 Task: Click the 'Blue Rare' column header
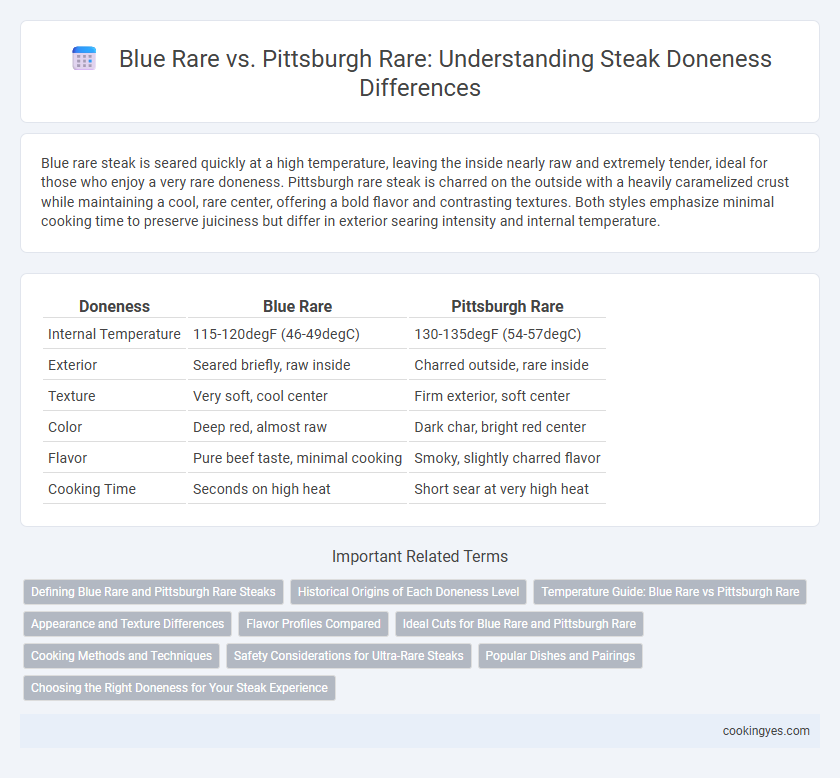pos(297,306)
